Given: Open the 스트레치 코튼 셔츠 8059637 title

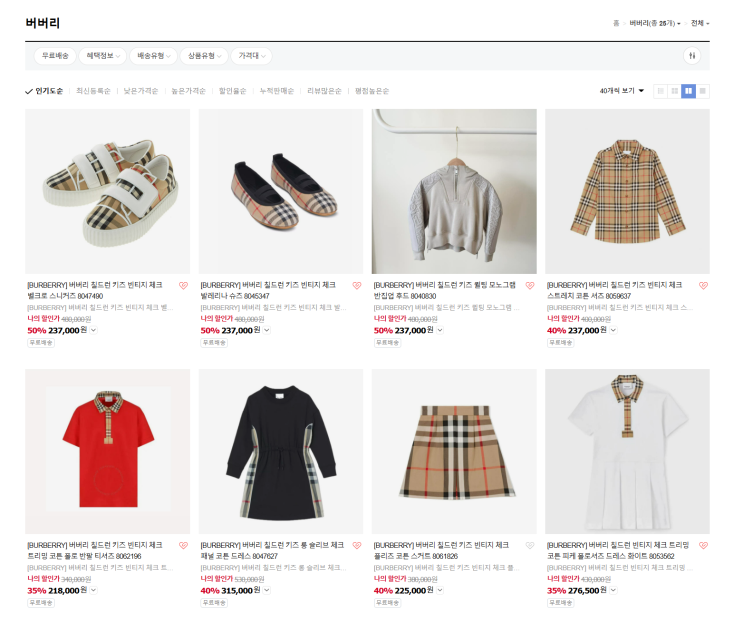Looking at the screenshot, I should tap(615, 290).
